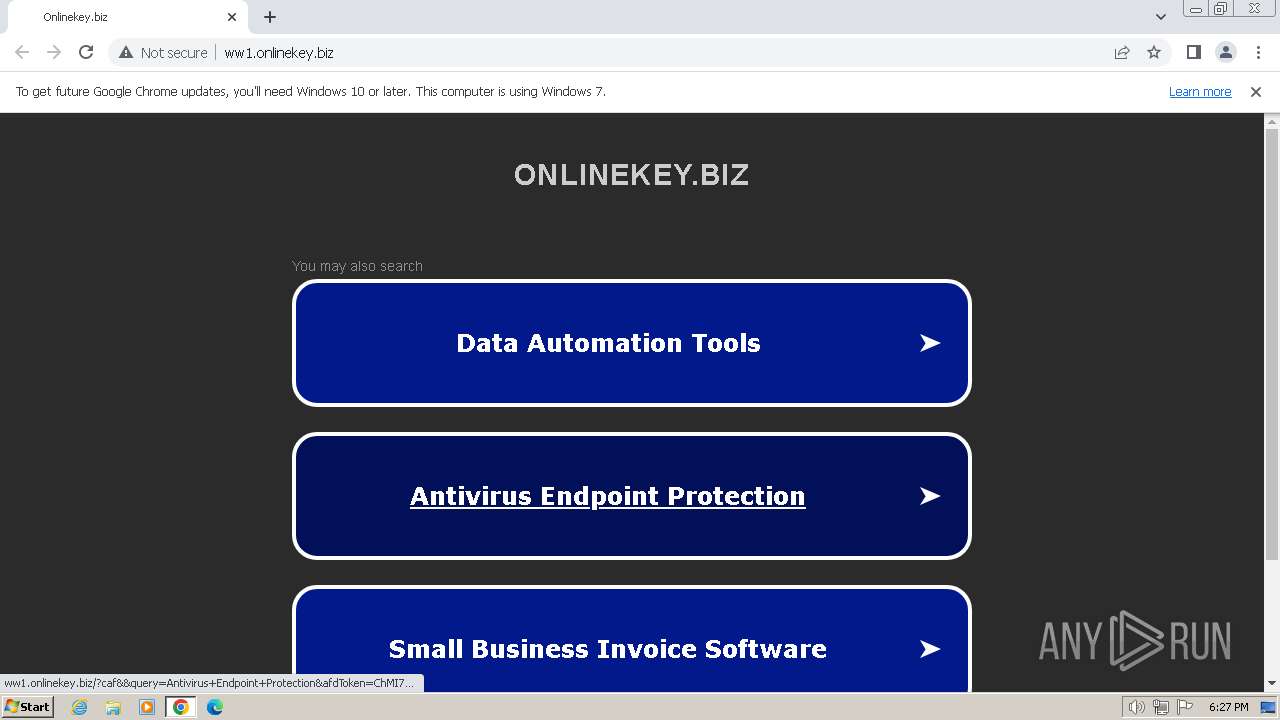Click the You may also search label
This screenshot has height=720, width=1280.
click(x=357, y=266)
